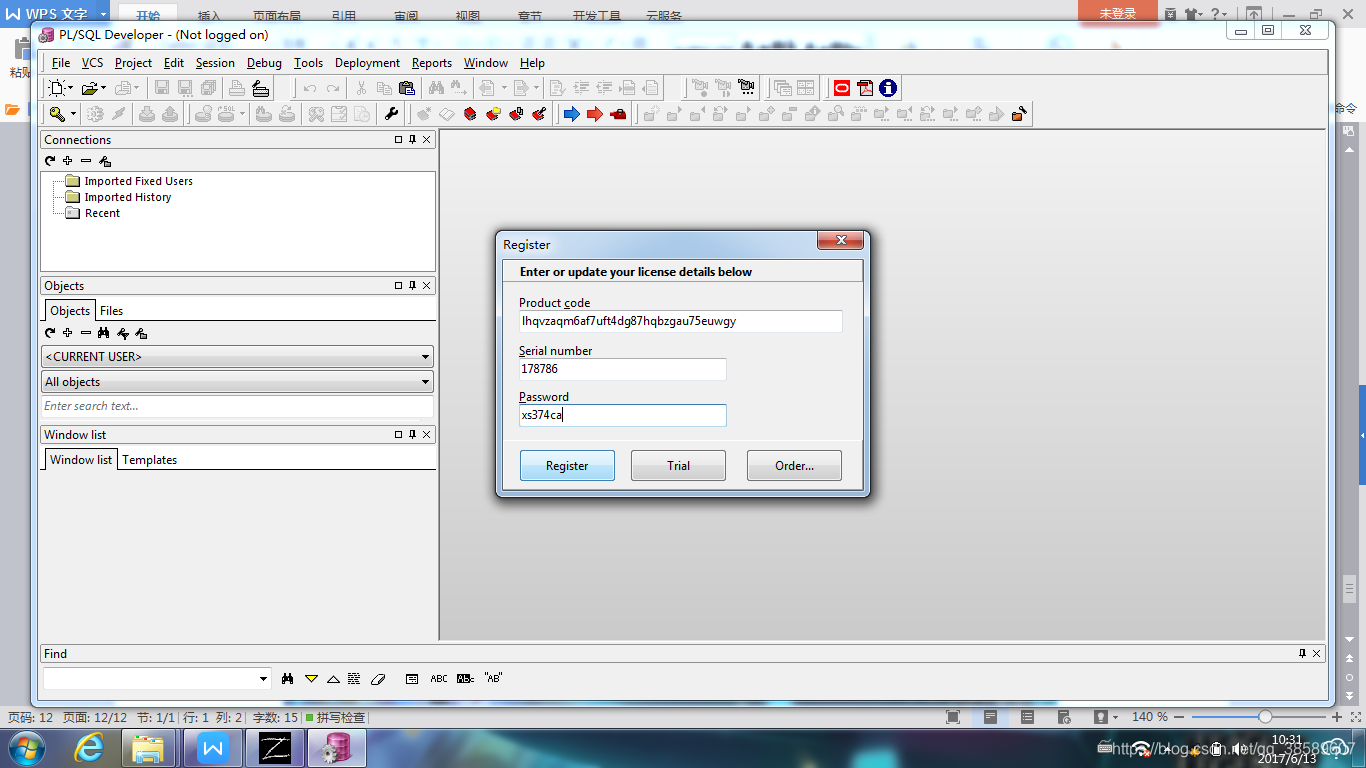Open the Session menu
The height and width of the screenshot is (768, 1366).
(215, 63)
